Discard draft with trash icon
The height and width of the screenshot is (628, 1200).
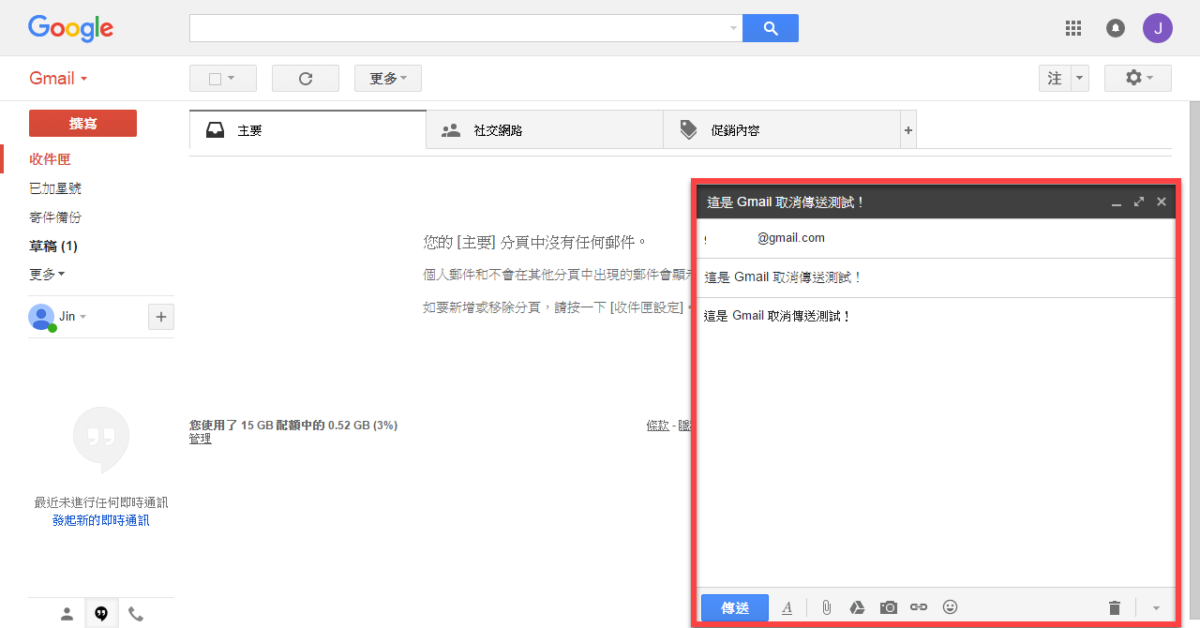tap(1115, 607)
